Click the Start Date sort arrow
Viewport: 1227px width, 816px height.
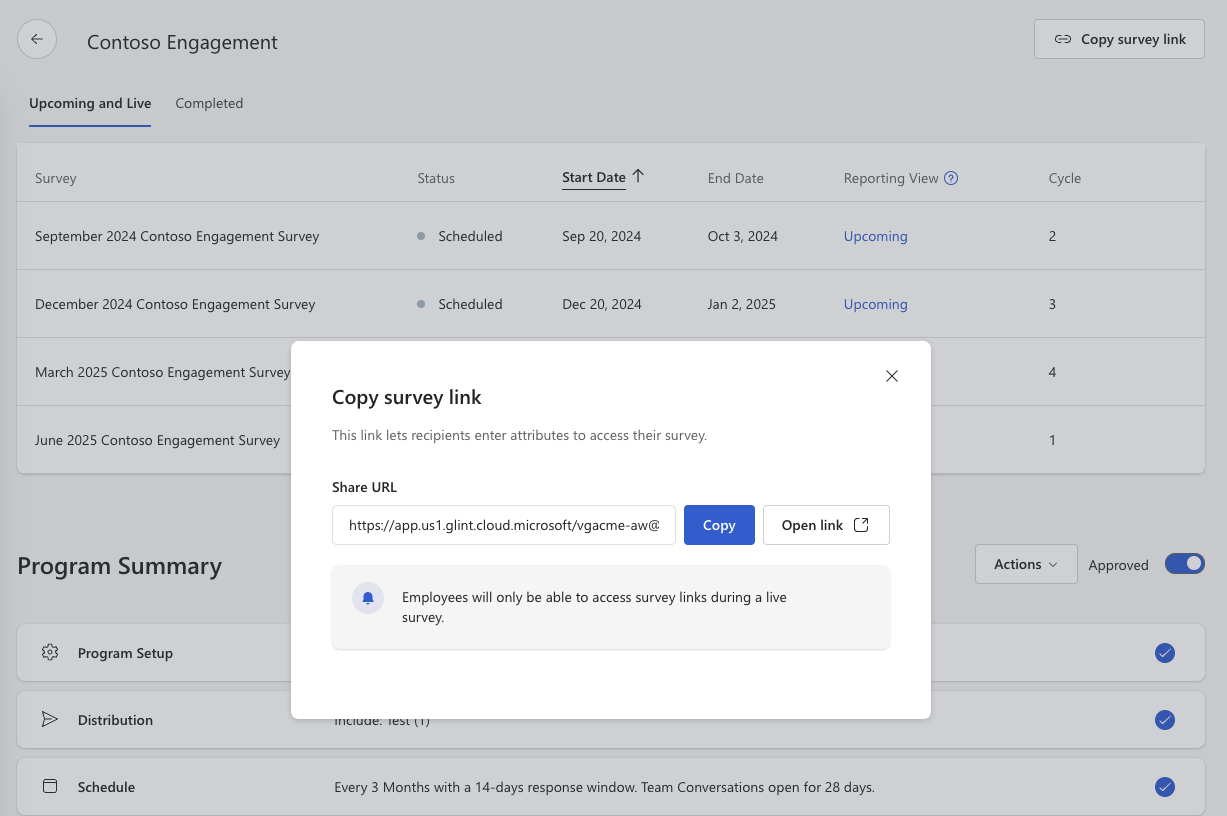638,177
